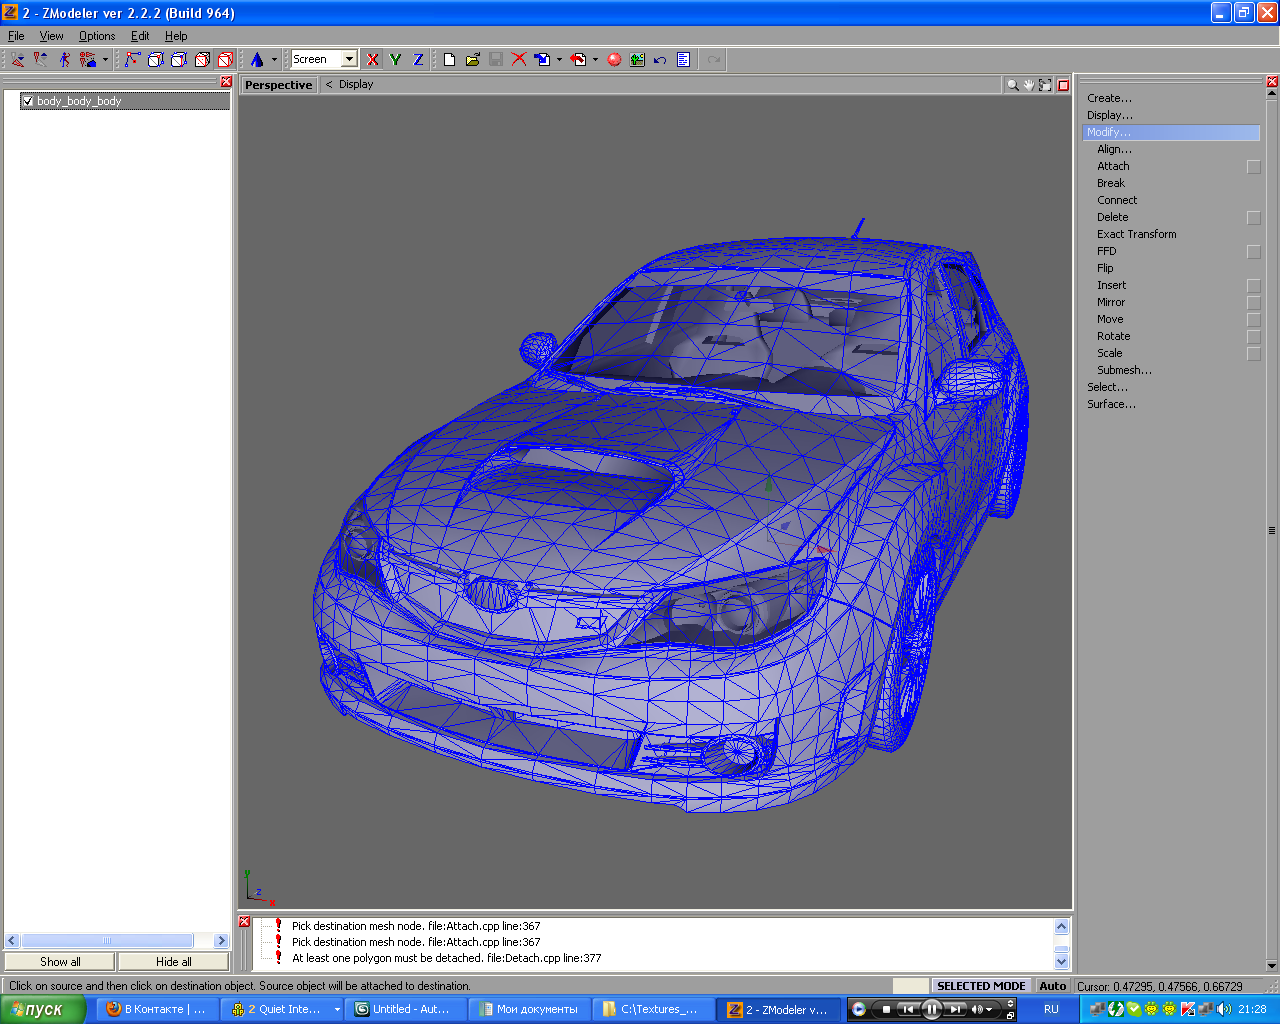
Task: Click the Z axis constraint button
Action: 418,60
